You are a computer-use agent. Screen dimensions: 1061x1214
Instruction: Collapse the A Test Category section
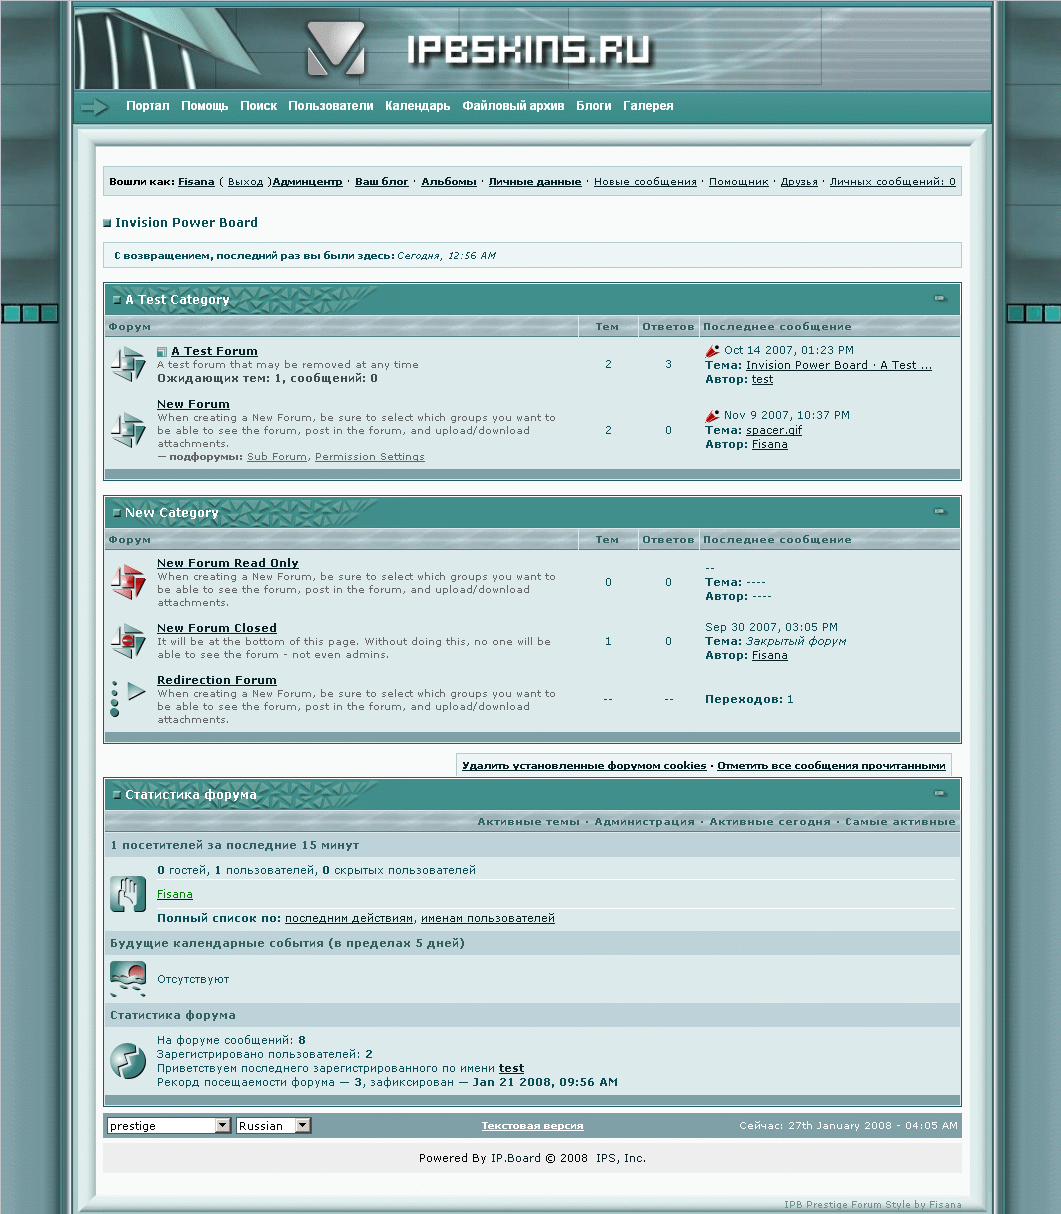tap(939, 299)
